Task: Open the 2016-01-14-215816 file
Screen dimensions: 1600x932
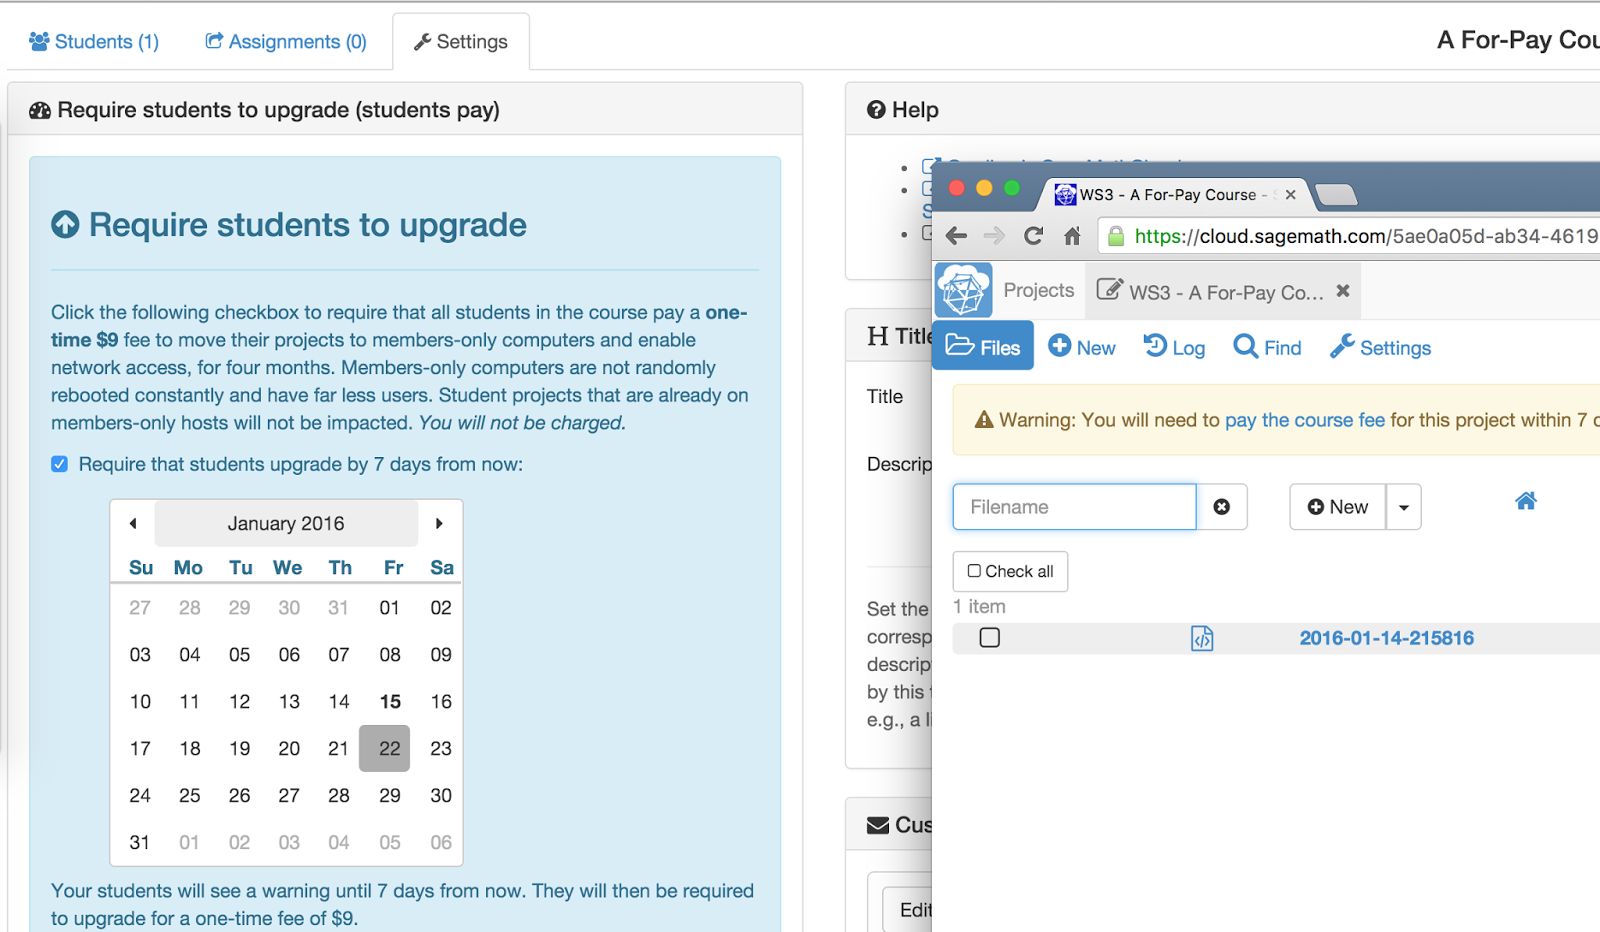Action: 1386,637
